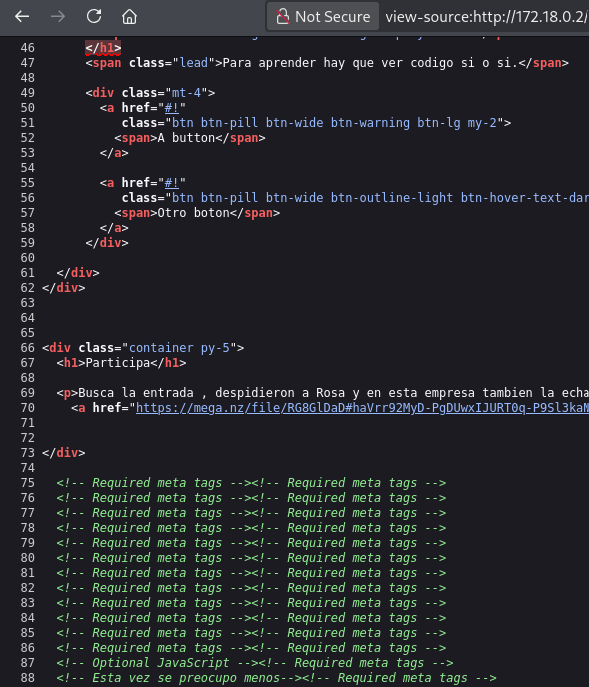
Task: Click the 'container py-5' class value
Action: coord(179,348)
